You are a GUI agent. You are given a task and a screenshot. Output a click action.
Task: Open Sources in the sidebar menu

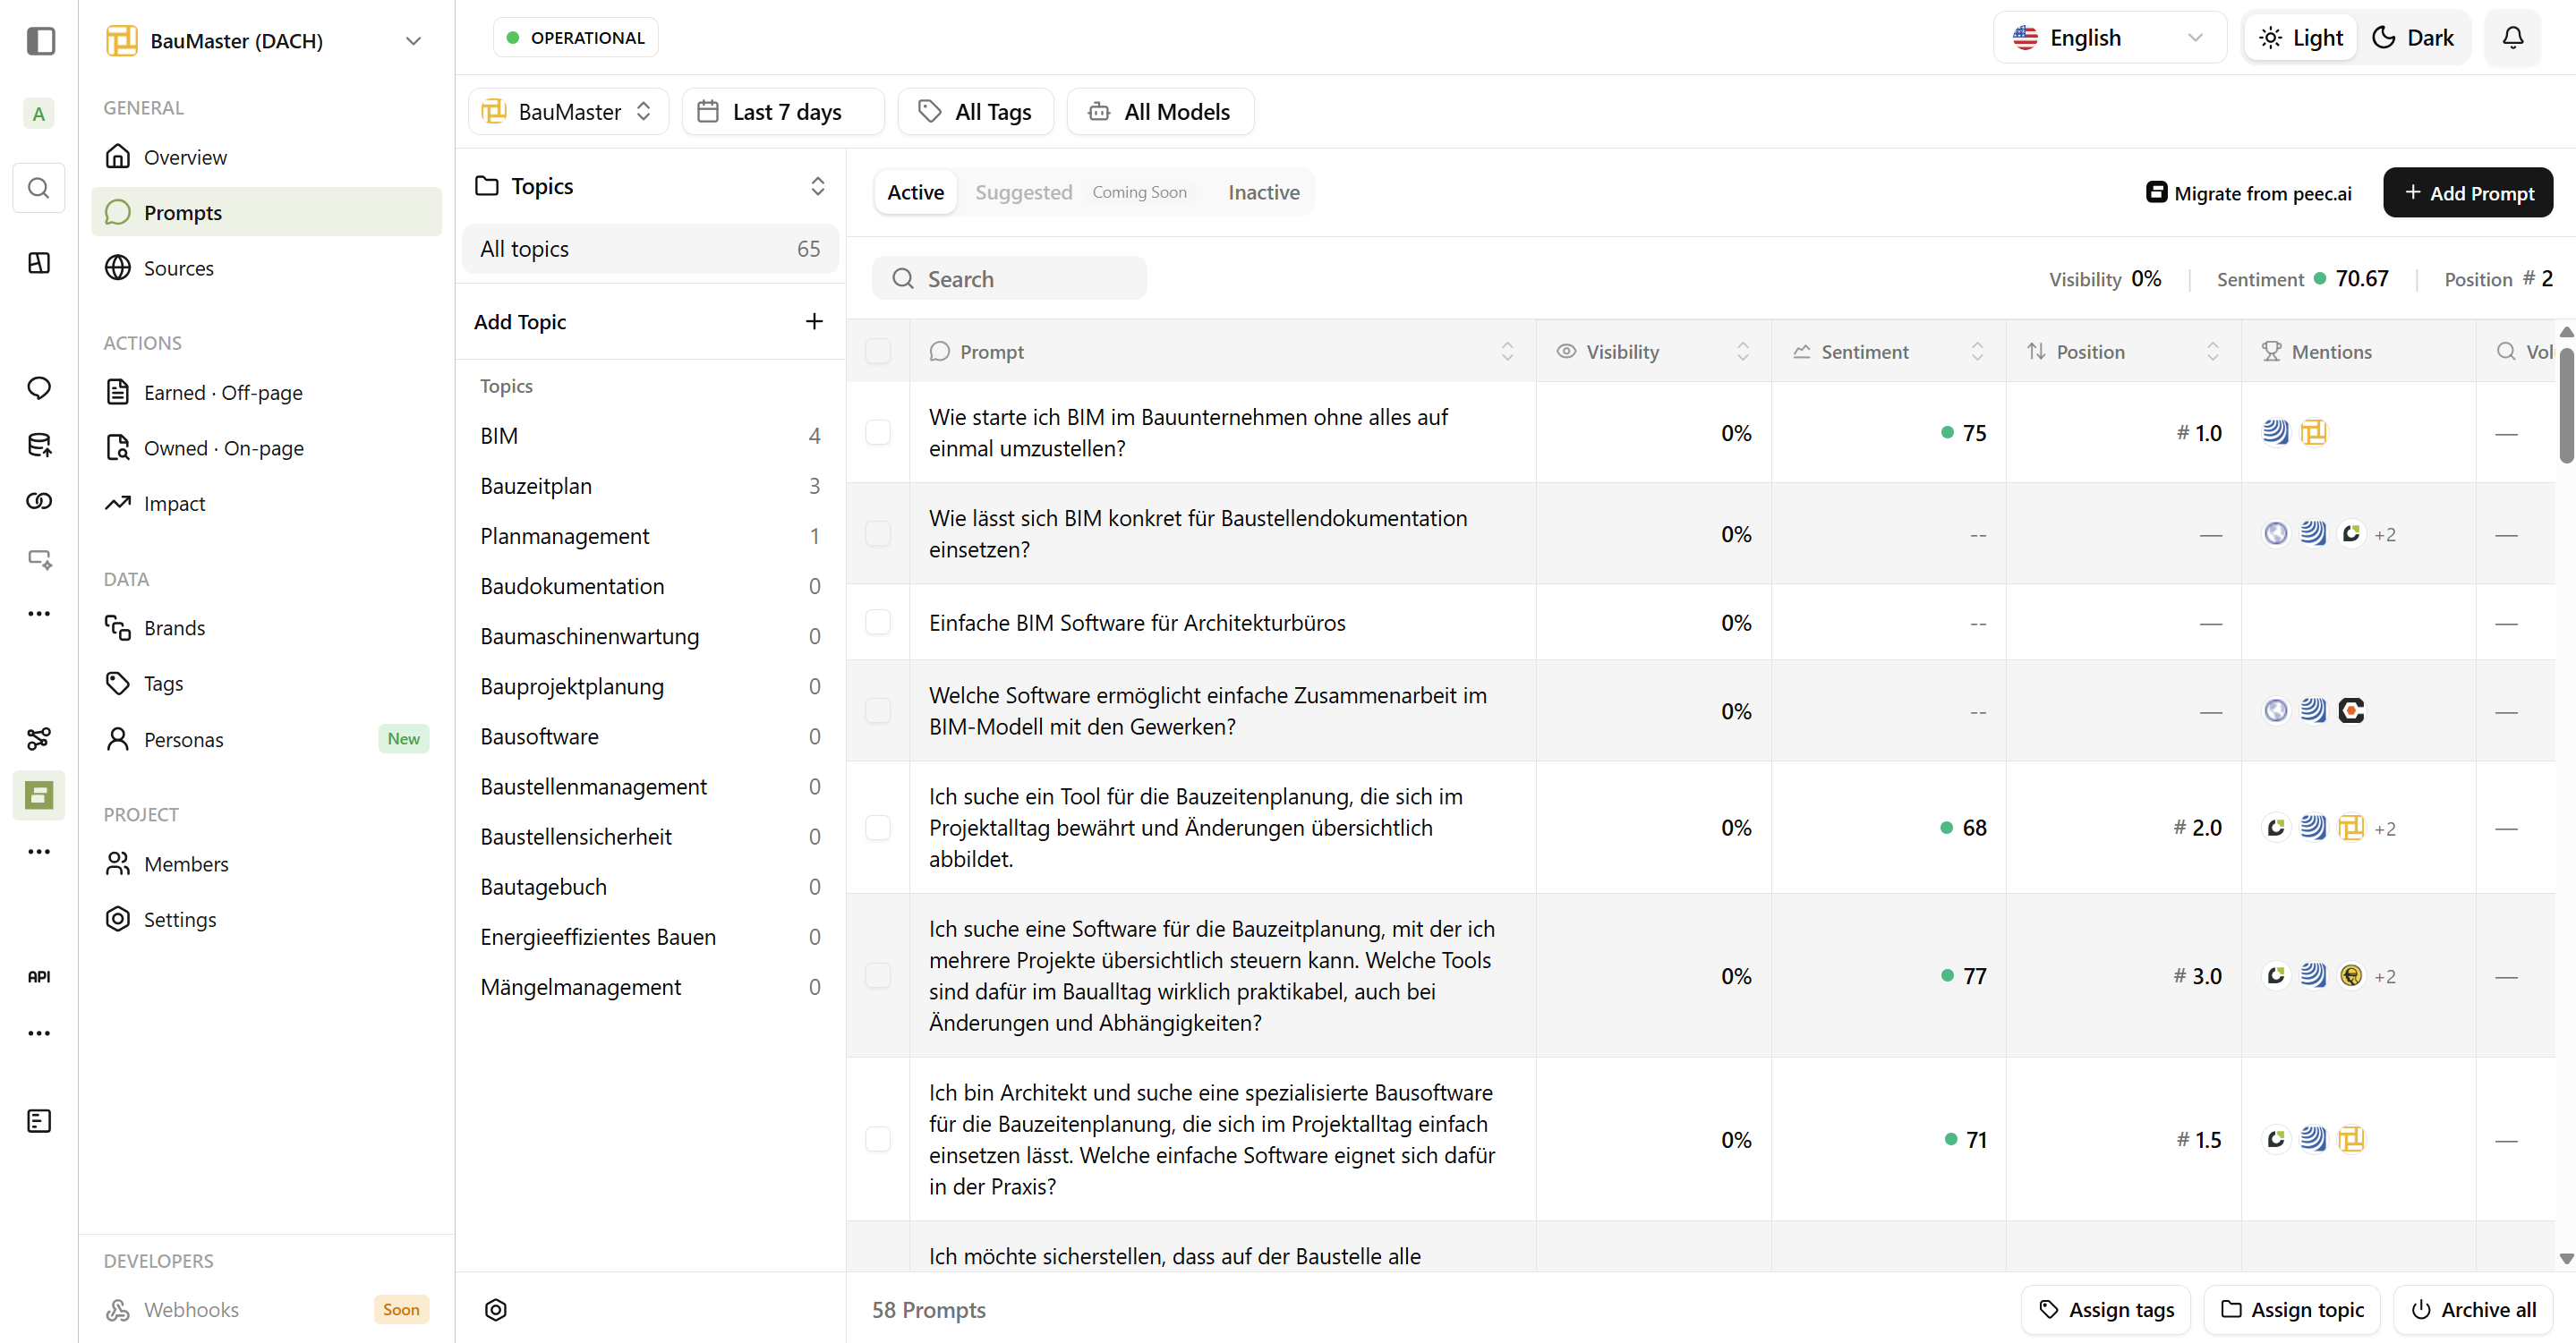pyautogui.click(x=178, y=268)
